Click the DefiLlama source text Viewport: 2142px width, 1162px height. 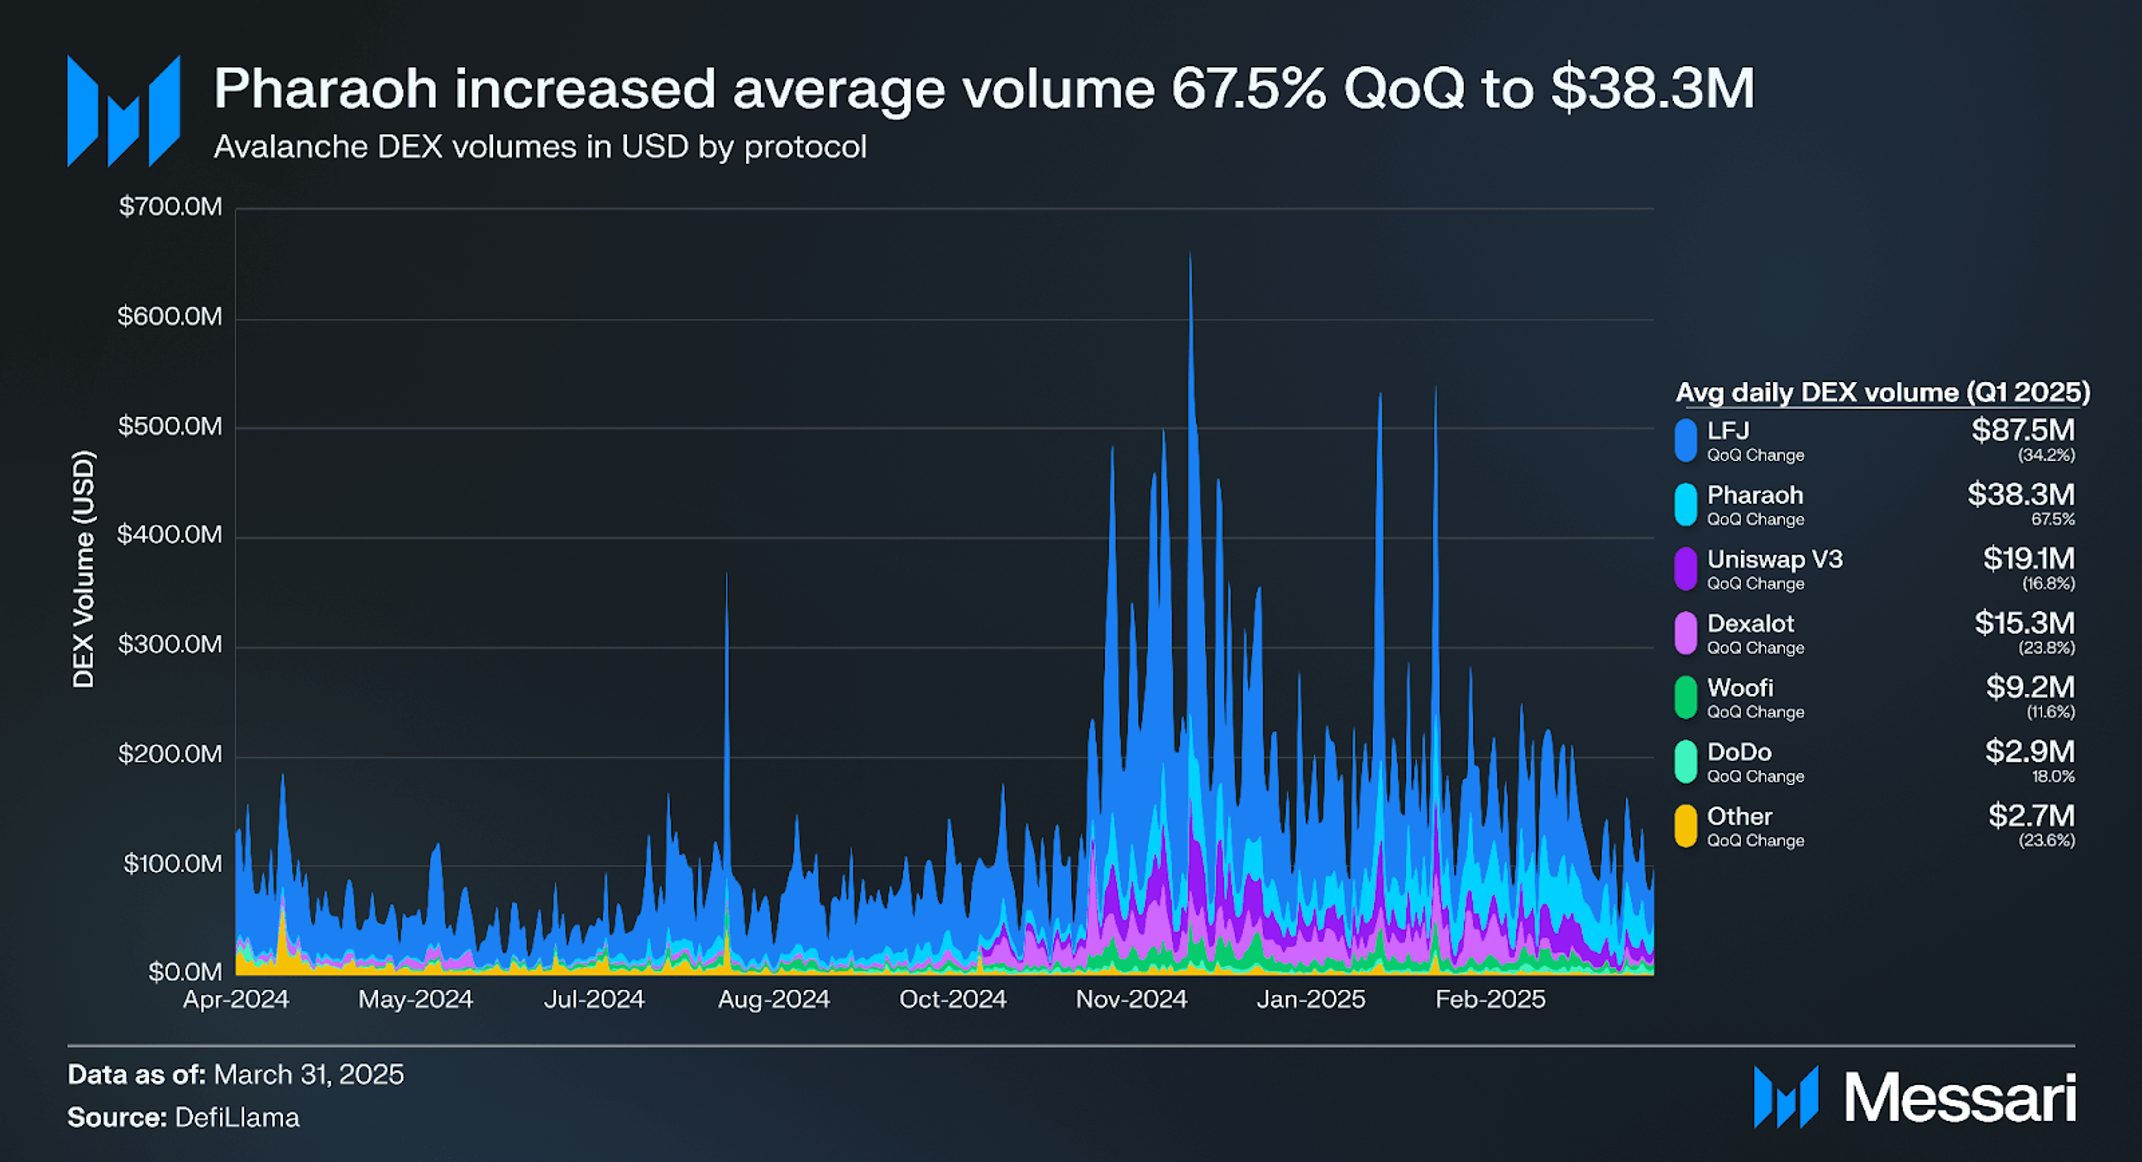click(237, 1117)
